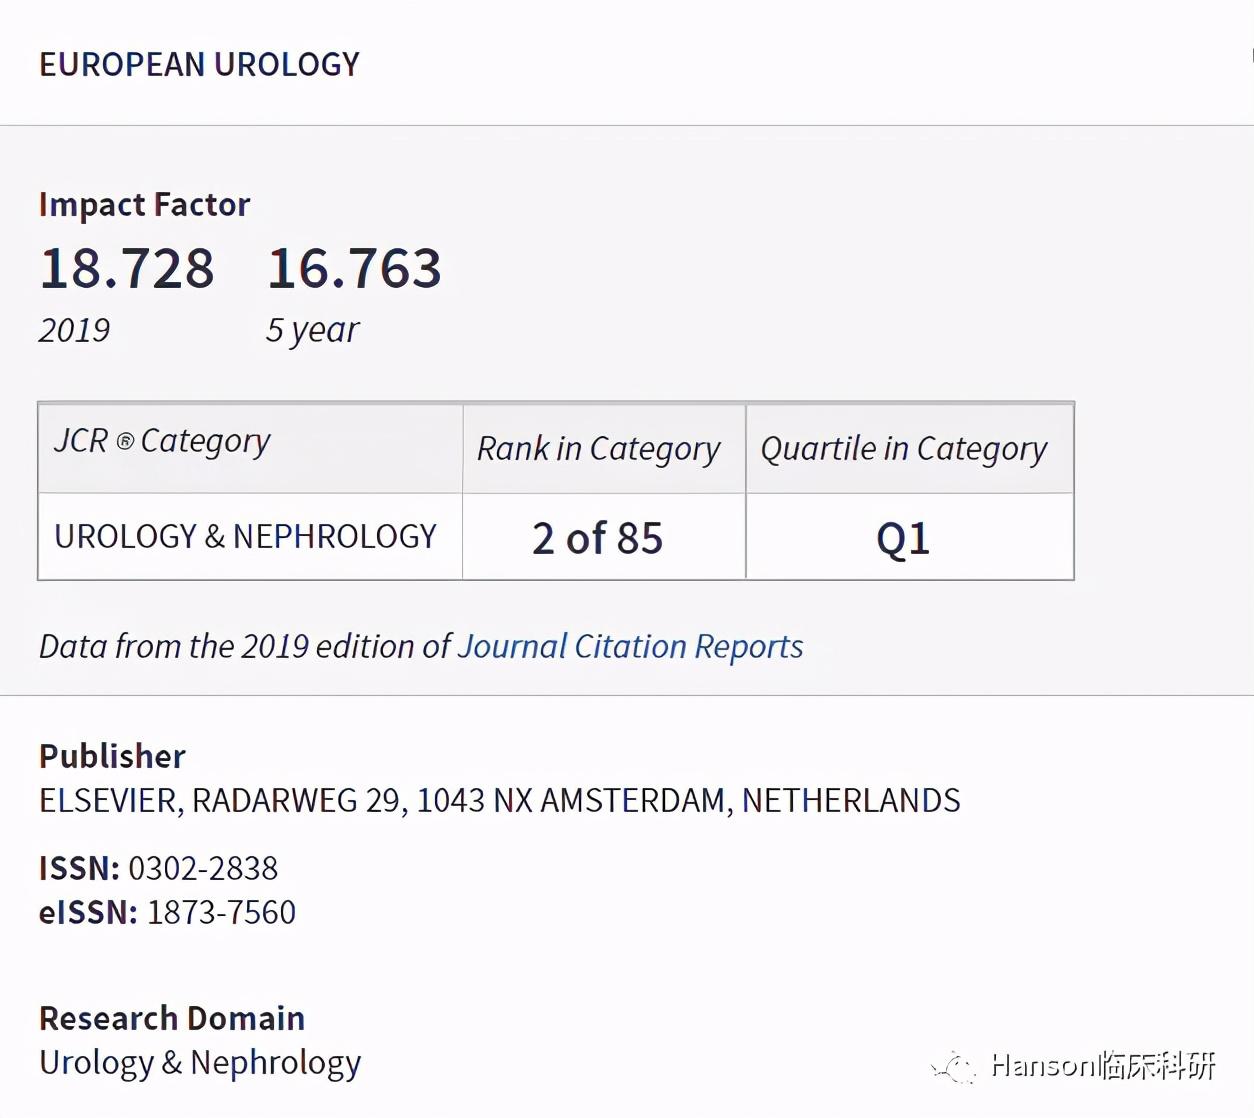Click the Research Domain heading
1254x1118 pixels.
click(x=172, y=1018)
